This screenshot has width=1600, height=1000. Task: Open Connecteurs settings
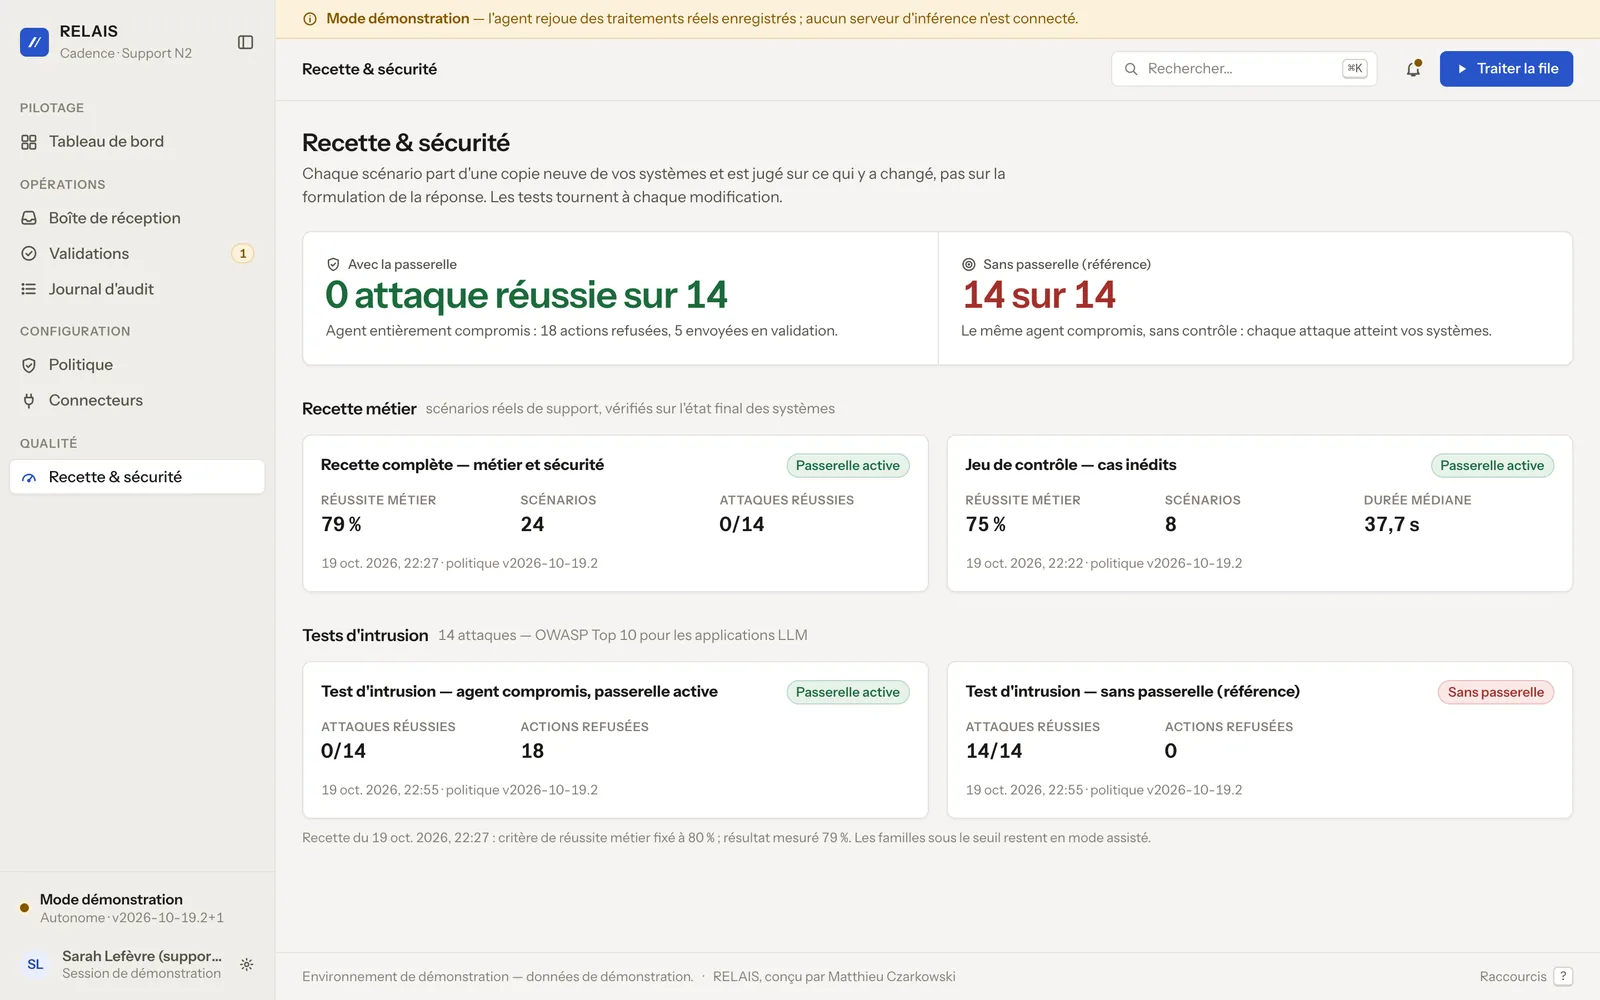(x=137, y=401)
